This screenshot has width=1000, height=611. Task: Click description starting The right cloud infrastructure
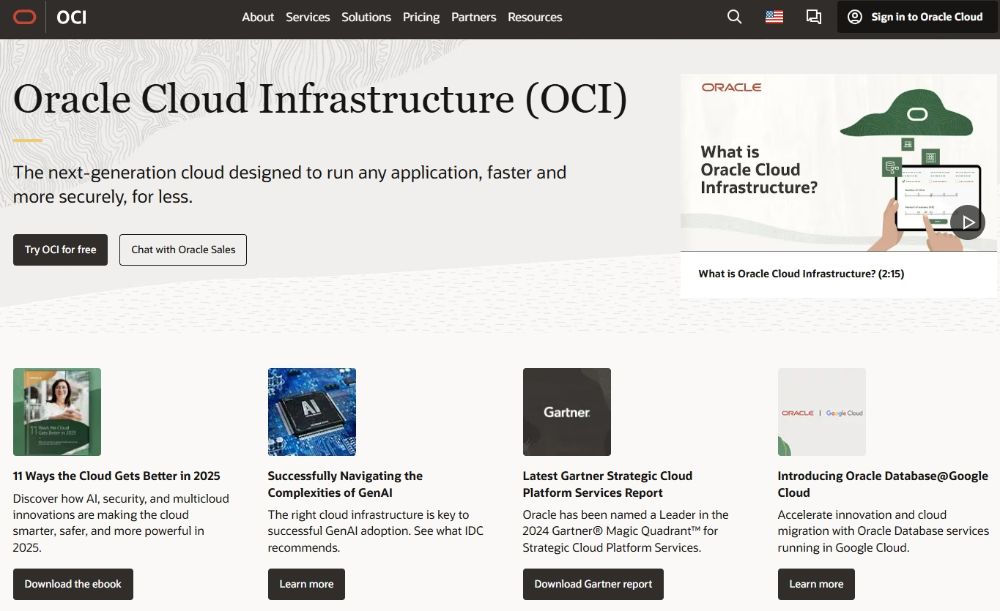(x=376, y=531)
